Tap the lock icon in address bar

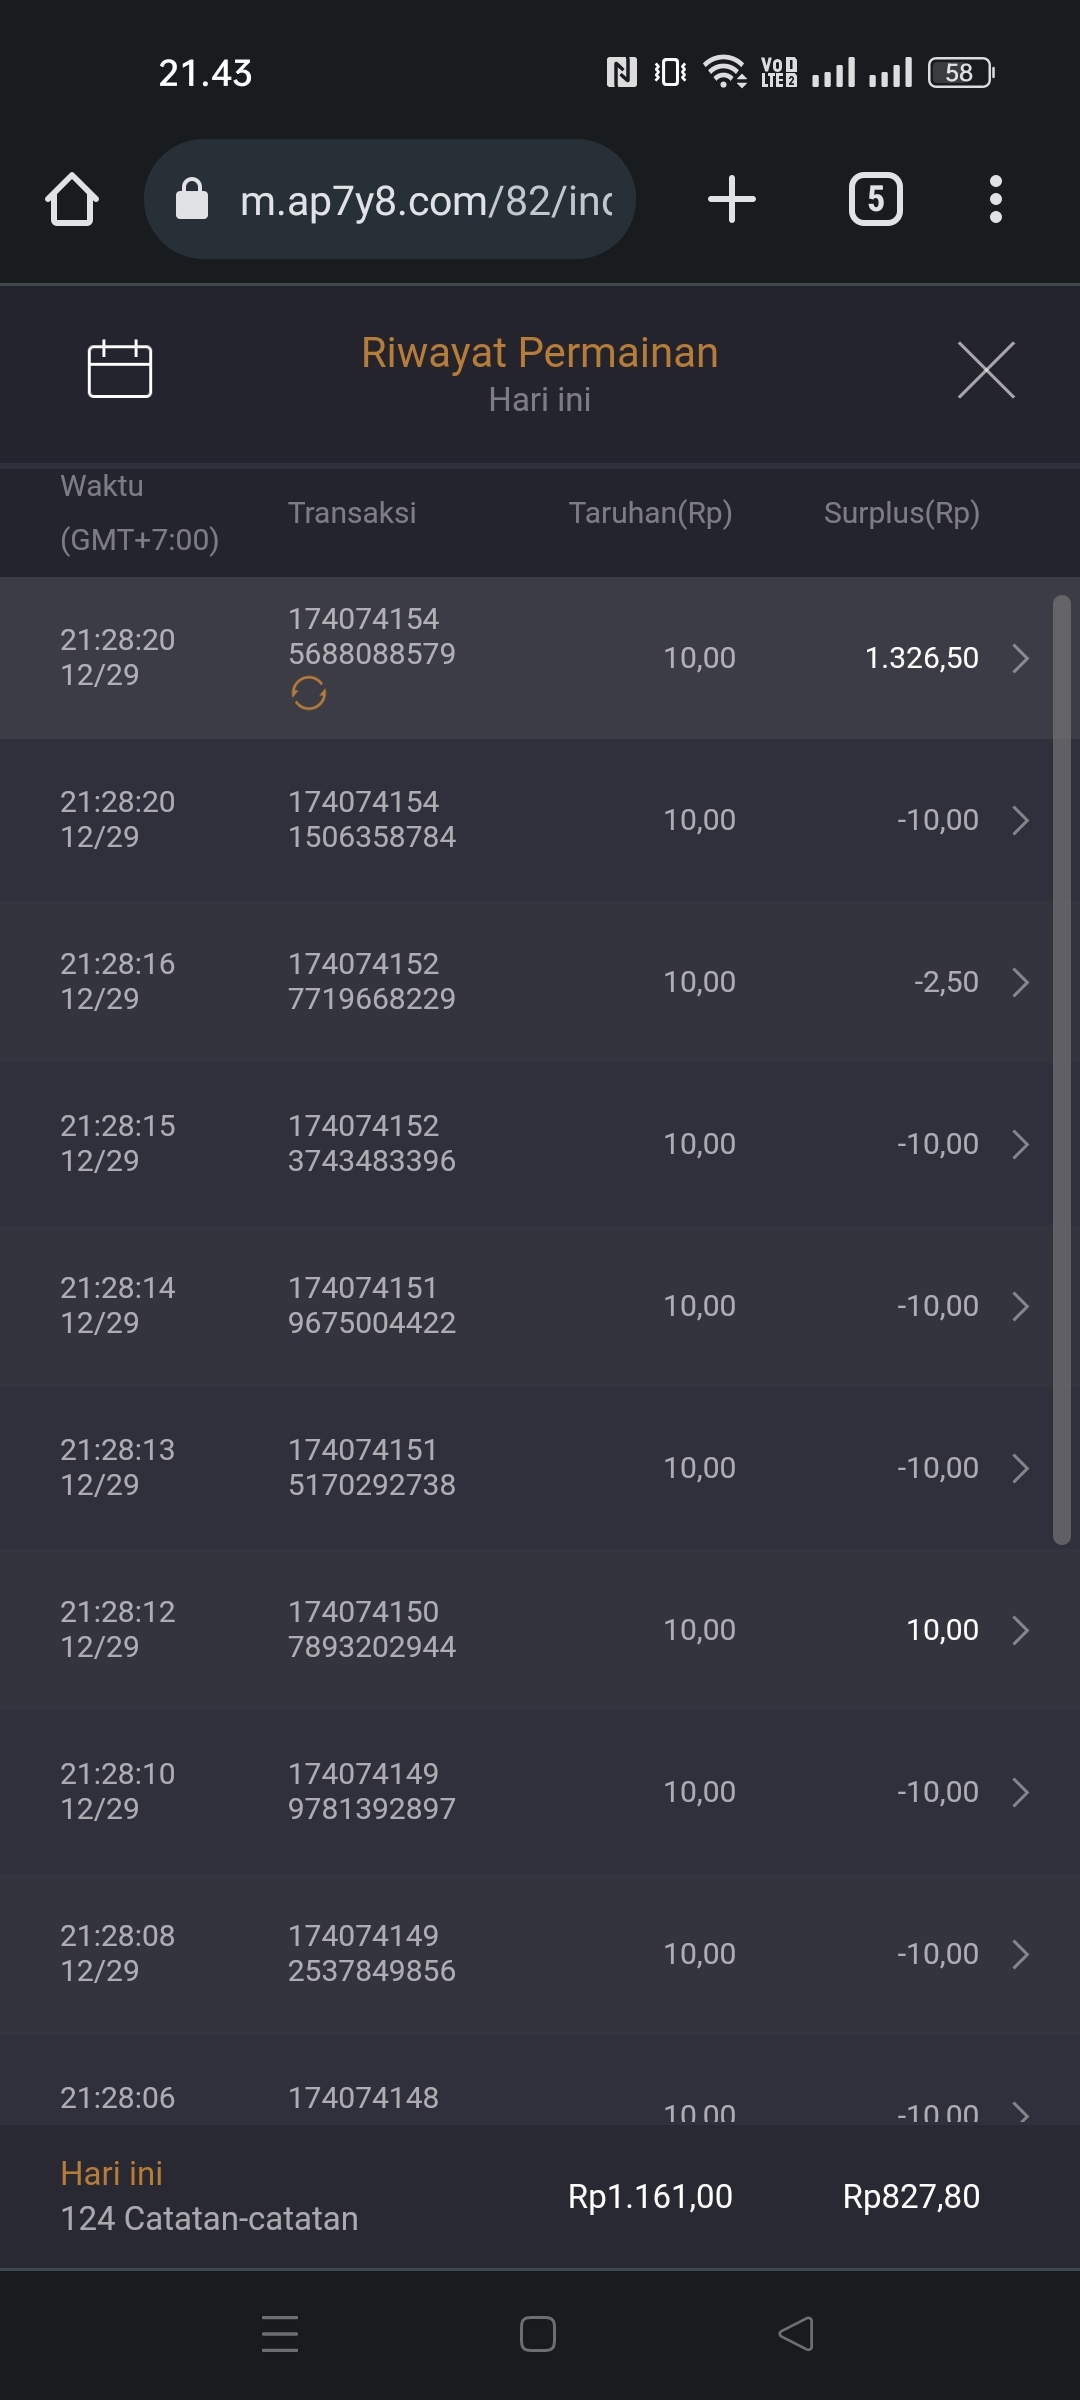(191, 199)
